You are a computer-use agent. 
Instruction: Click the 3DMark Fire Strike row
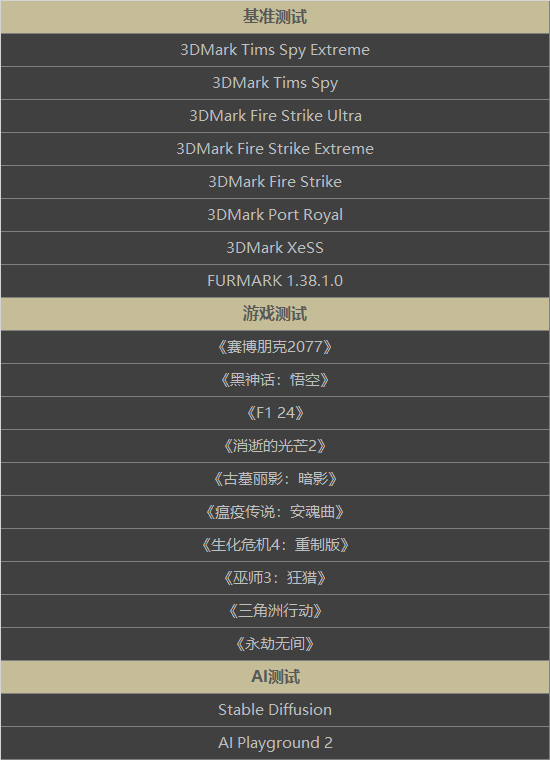point(275,182)
